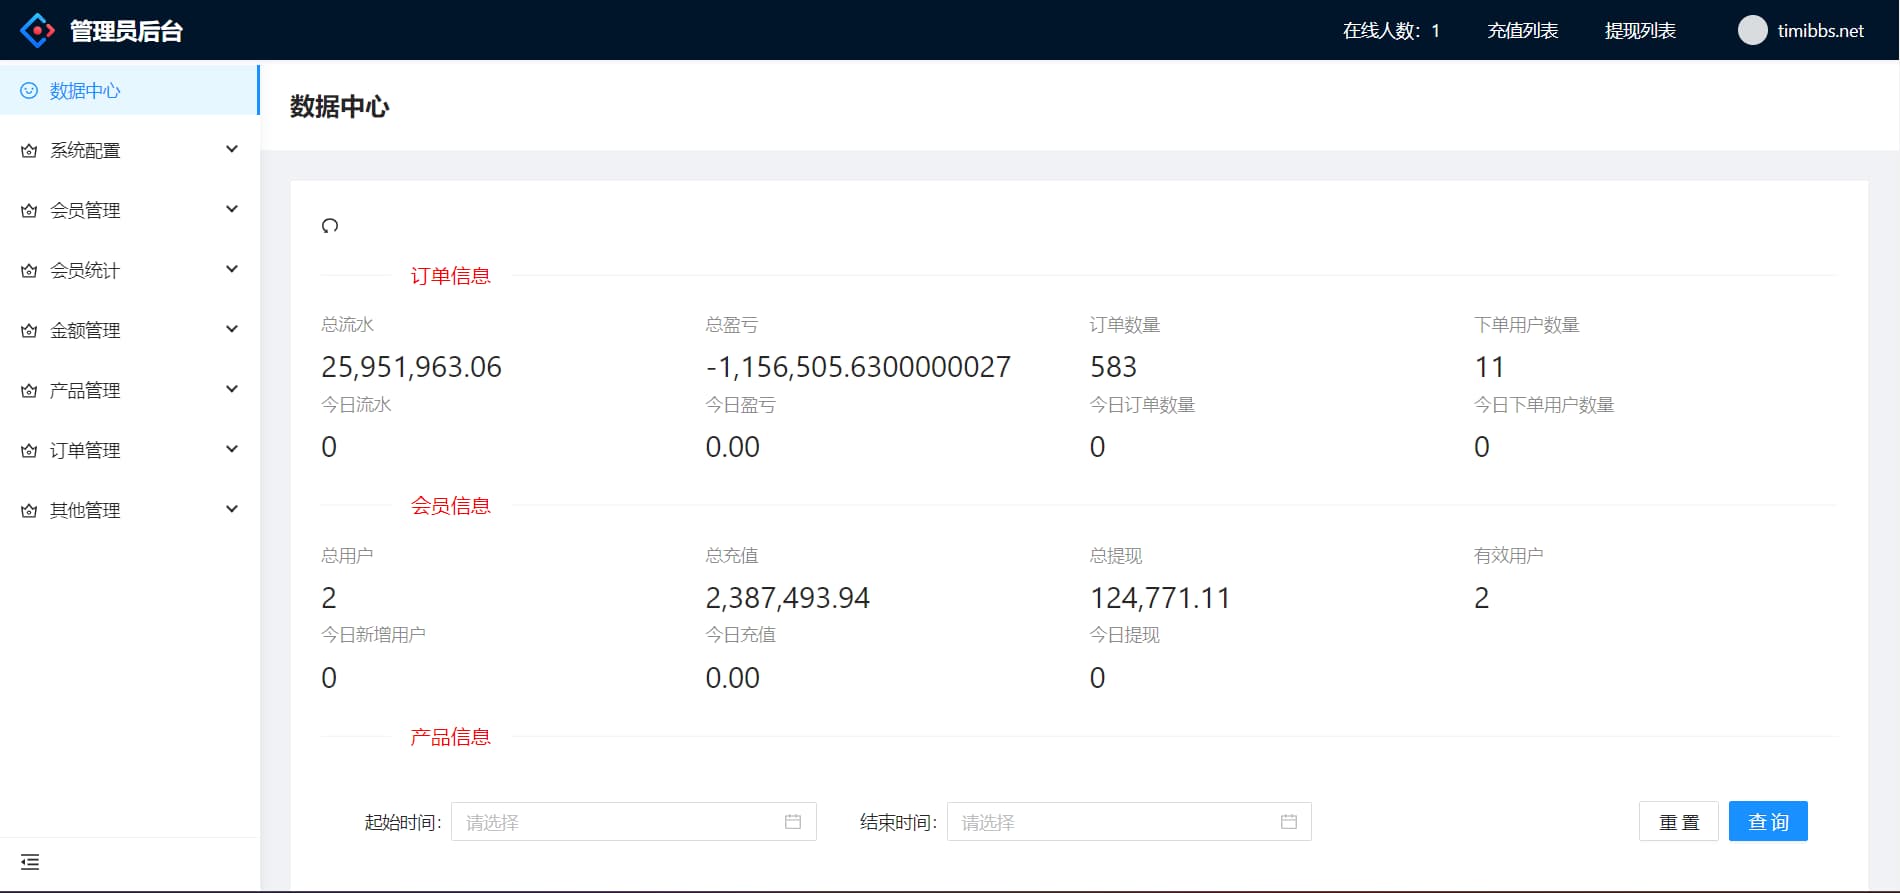This screenshot has width=1900, height=893.
Task: Open the 充值列表 link in header
Action: (1522, 30)
